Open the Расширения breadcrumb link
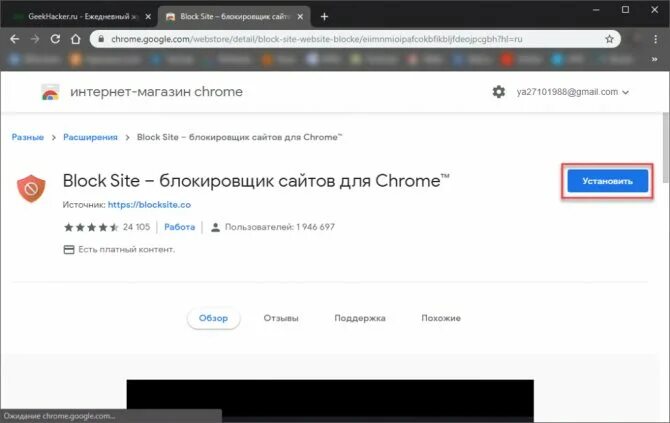Screen dimensions: 670x423 90,137
